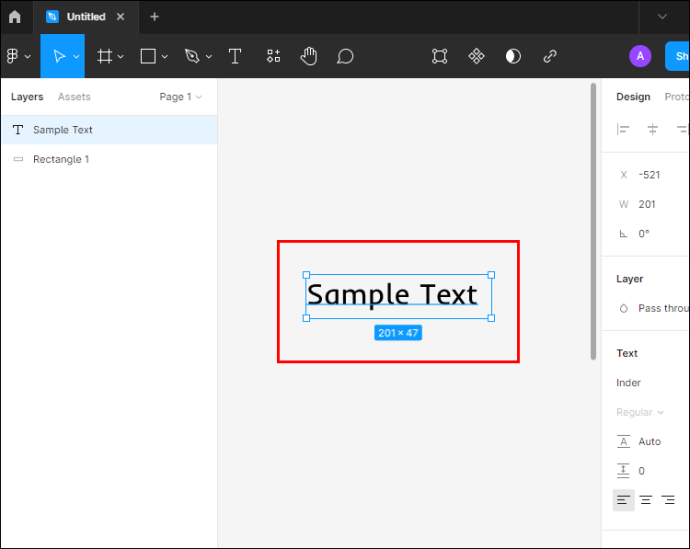Select the Comment tool

click(345, 56)
